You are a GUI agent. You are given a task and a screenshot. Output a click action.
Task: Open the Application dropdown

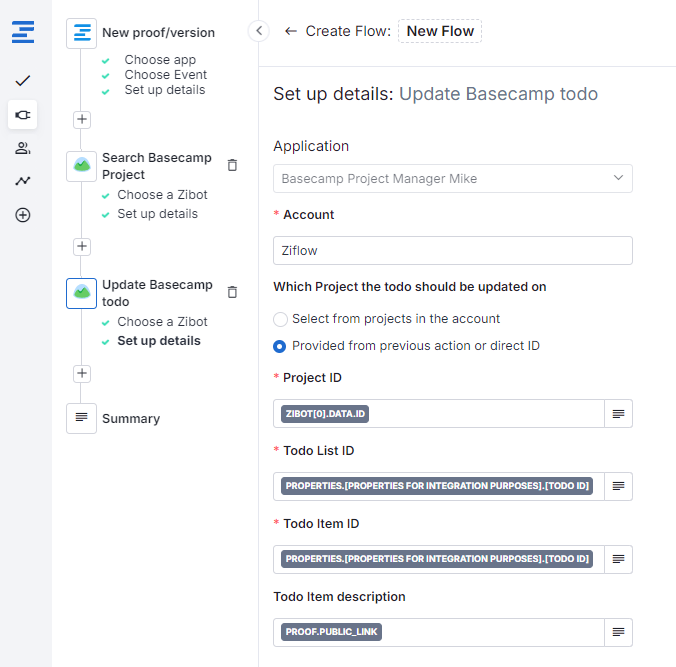(452, 179)
